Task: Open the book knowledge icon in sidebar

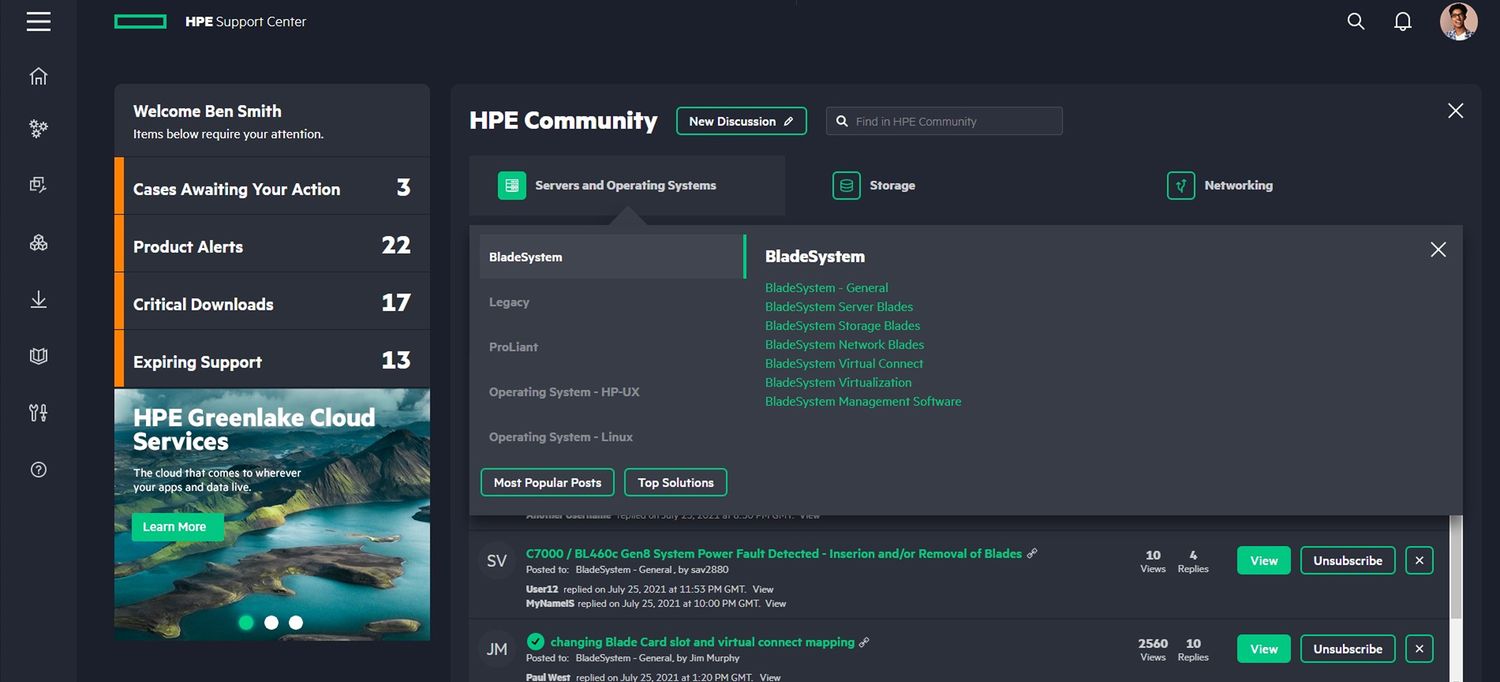Action: click(38, 356)
